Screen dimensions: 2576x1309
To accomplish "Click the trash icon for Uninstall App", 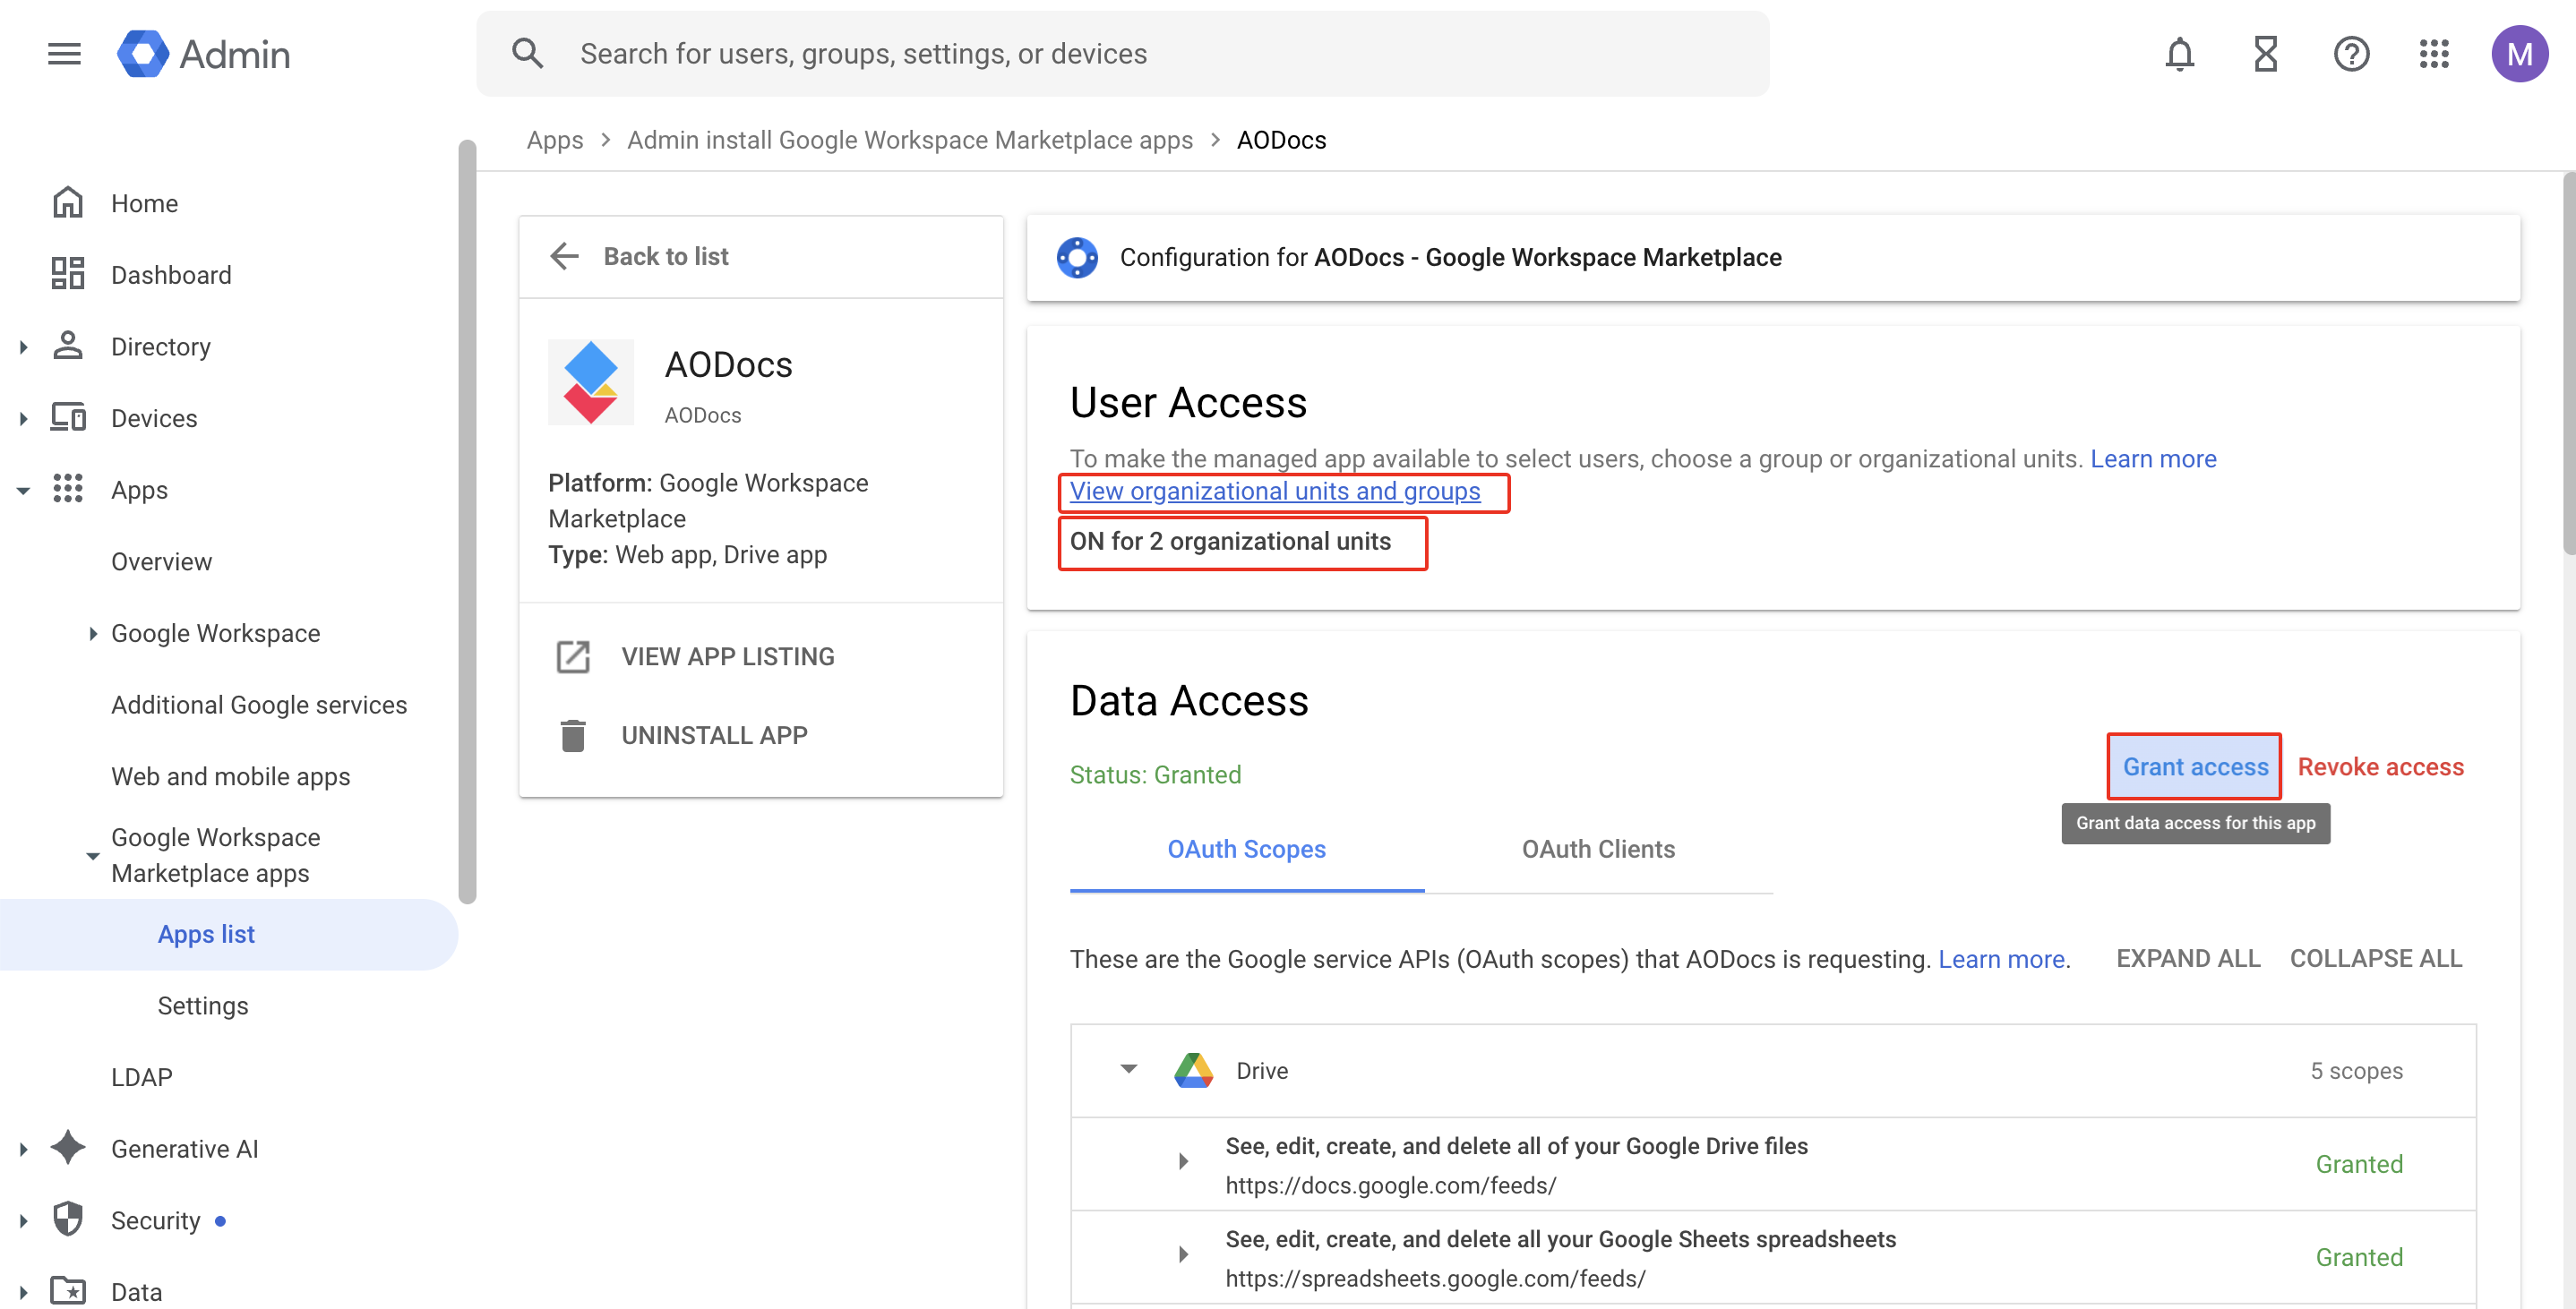I will coord(573,735).
